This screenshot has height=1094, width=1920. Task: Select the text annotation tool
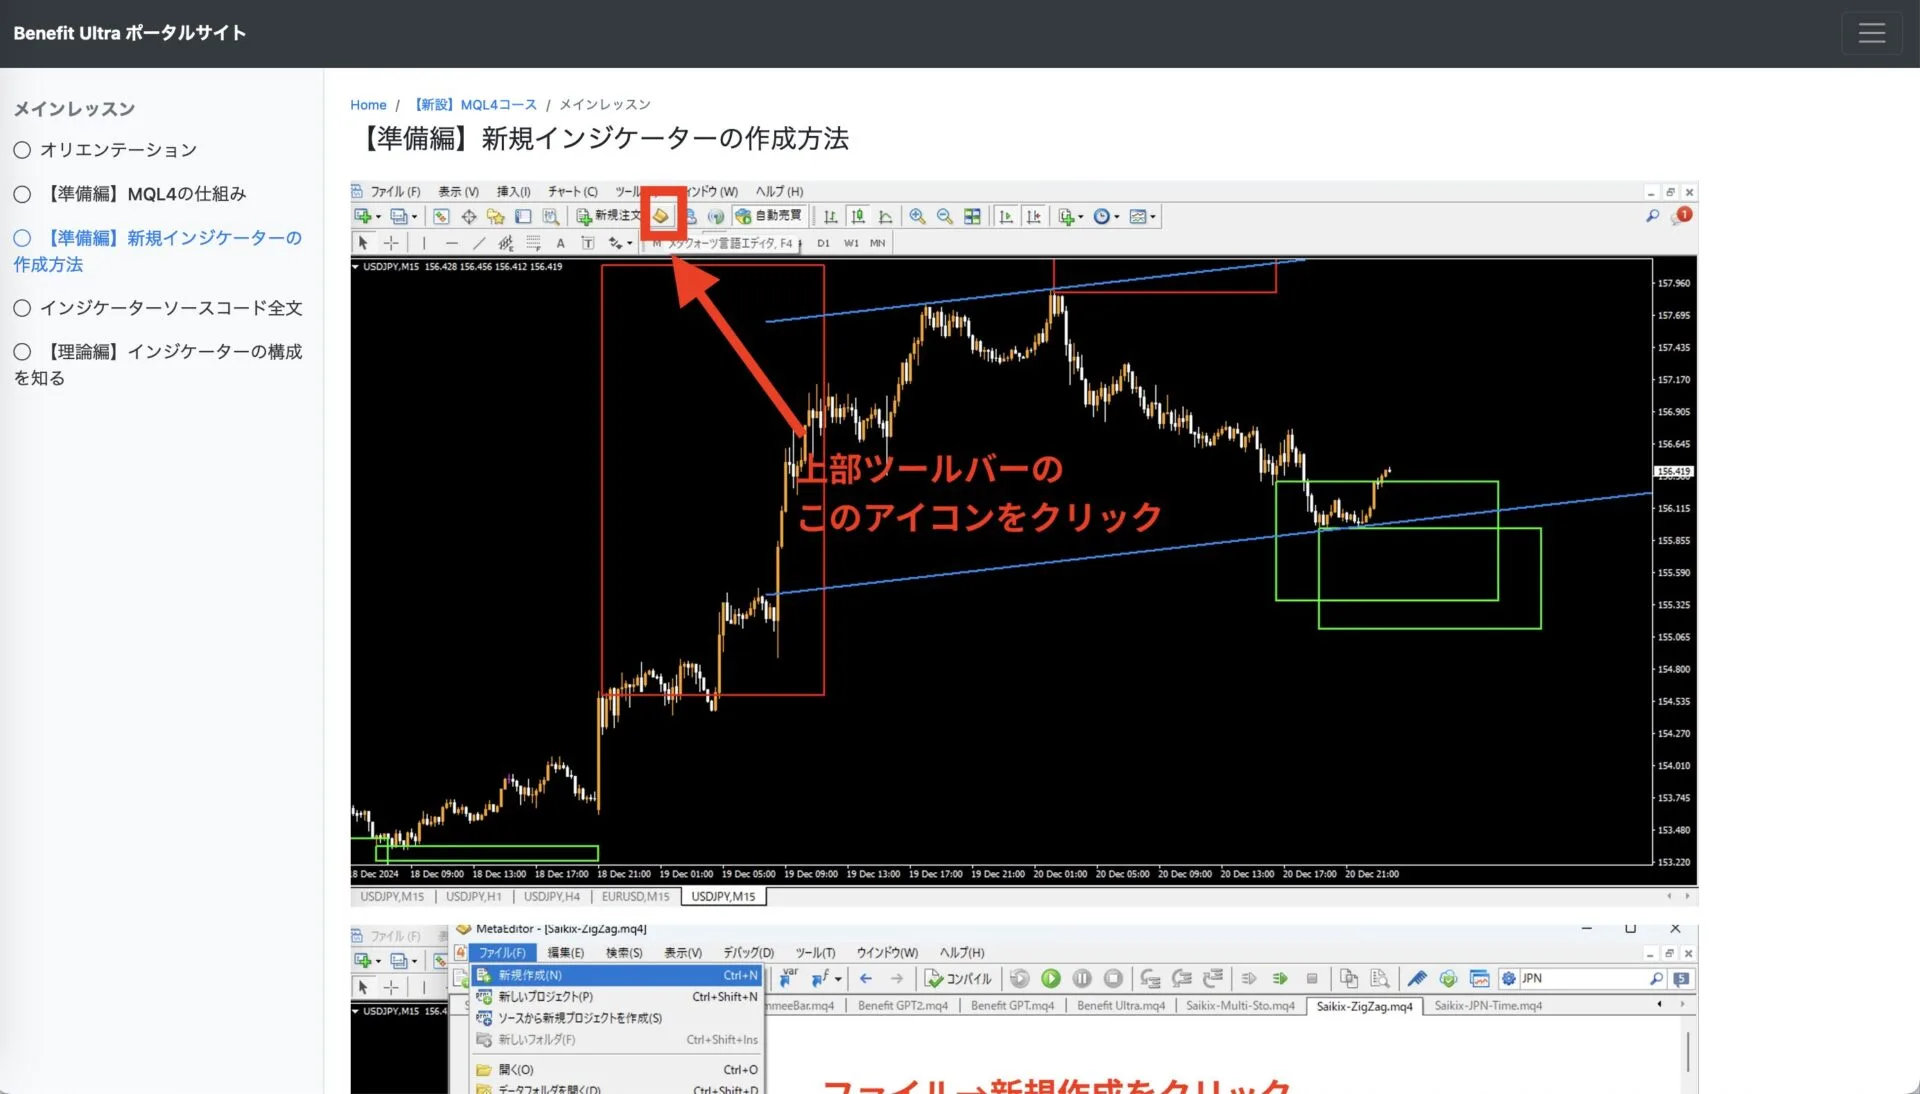pos(561,243)
